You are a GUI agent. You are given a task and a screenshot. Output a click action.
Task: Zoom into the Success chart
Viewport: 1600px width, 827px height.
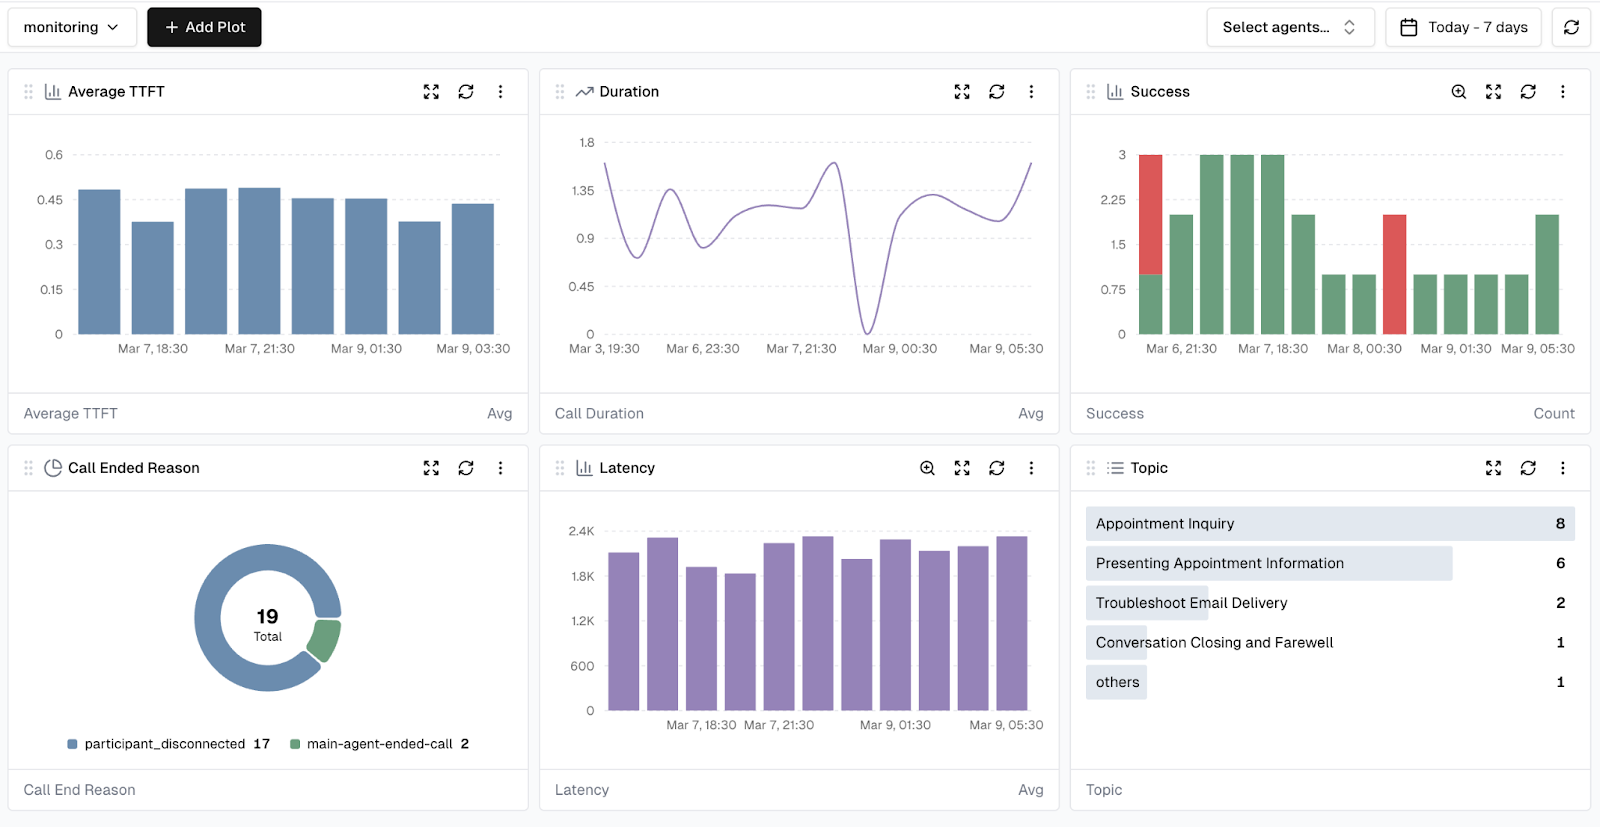1459,92
